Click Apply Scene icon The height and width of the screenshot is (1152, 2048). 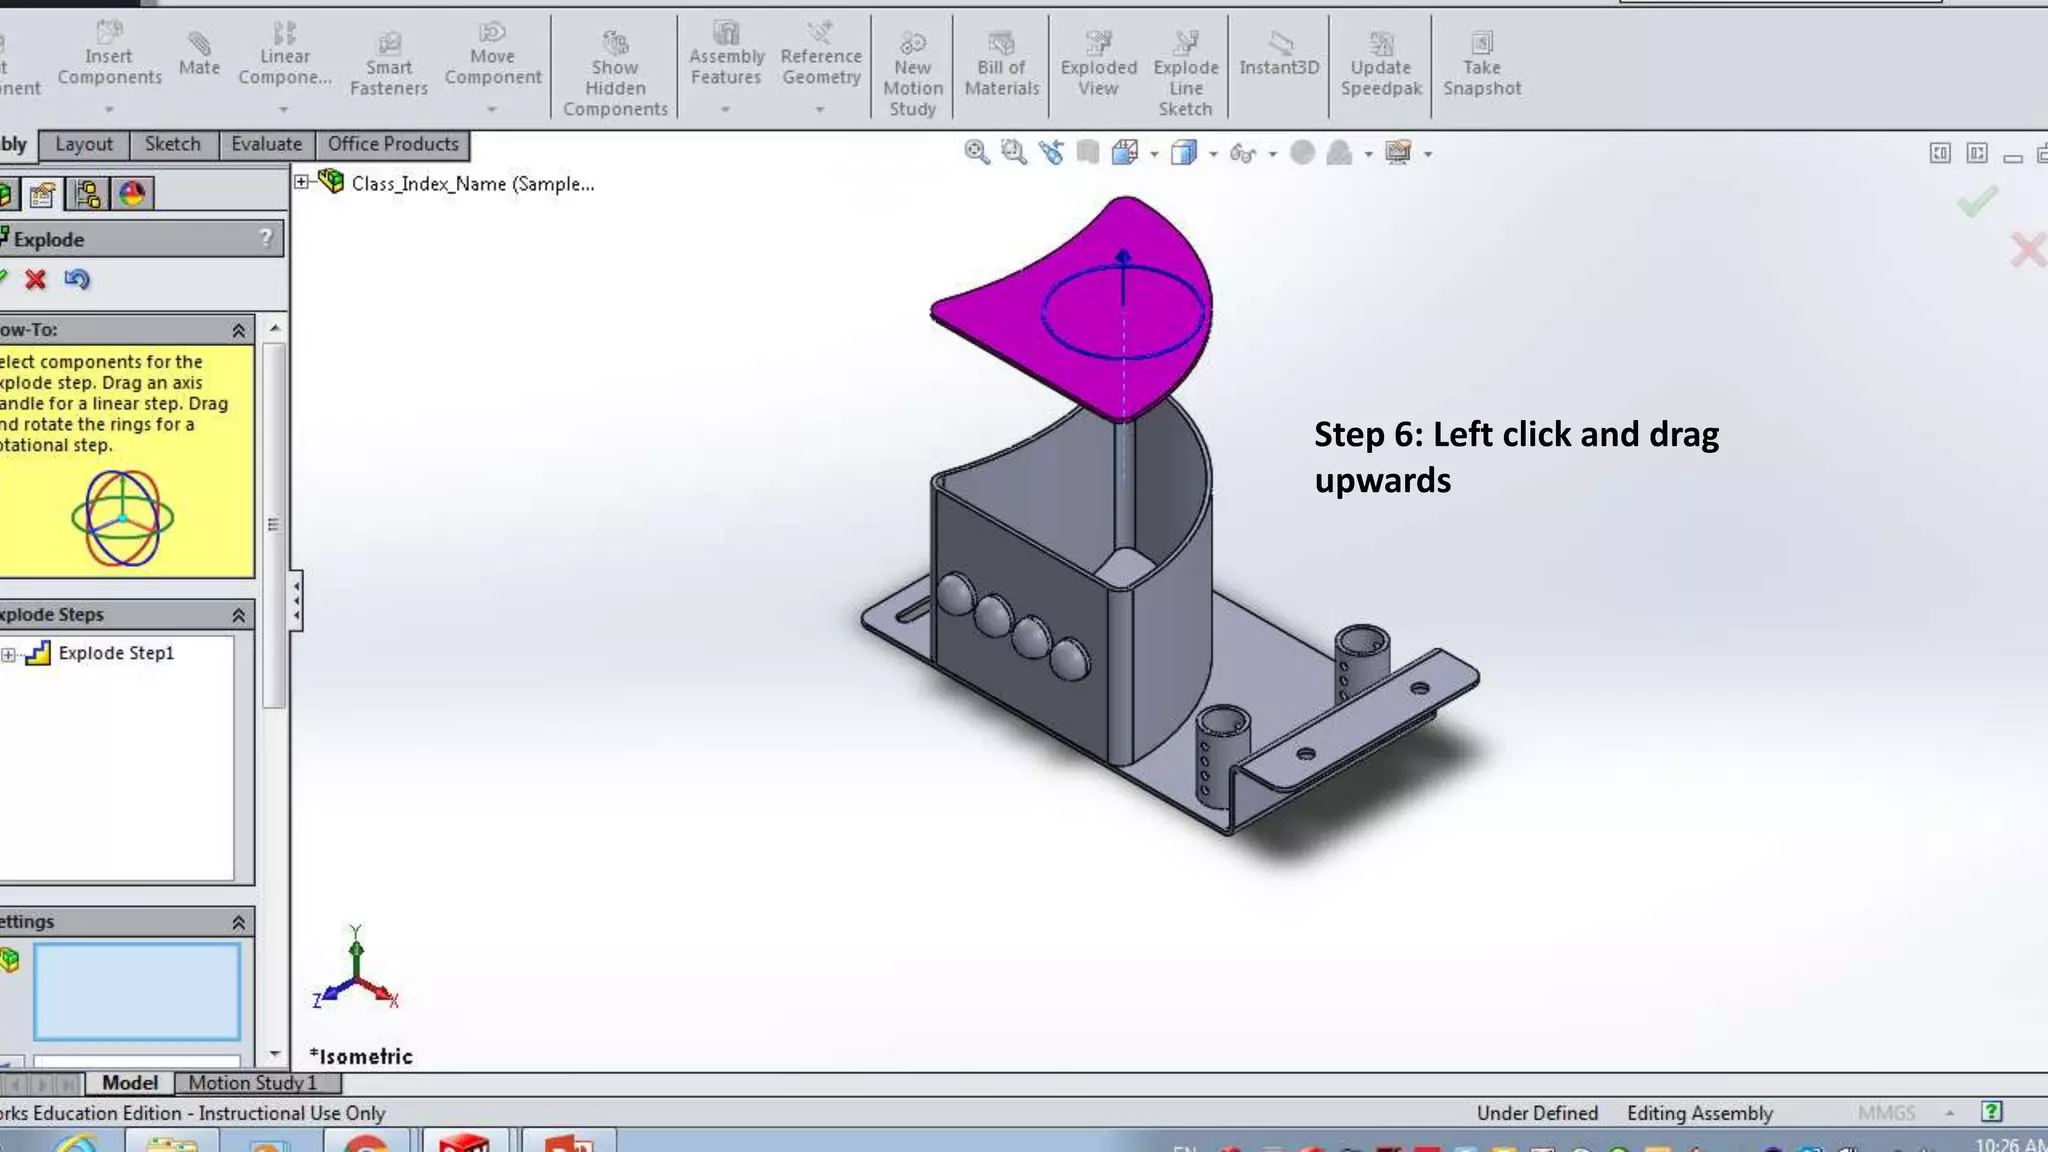(x=1339, y=153)
